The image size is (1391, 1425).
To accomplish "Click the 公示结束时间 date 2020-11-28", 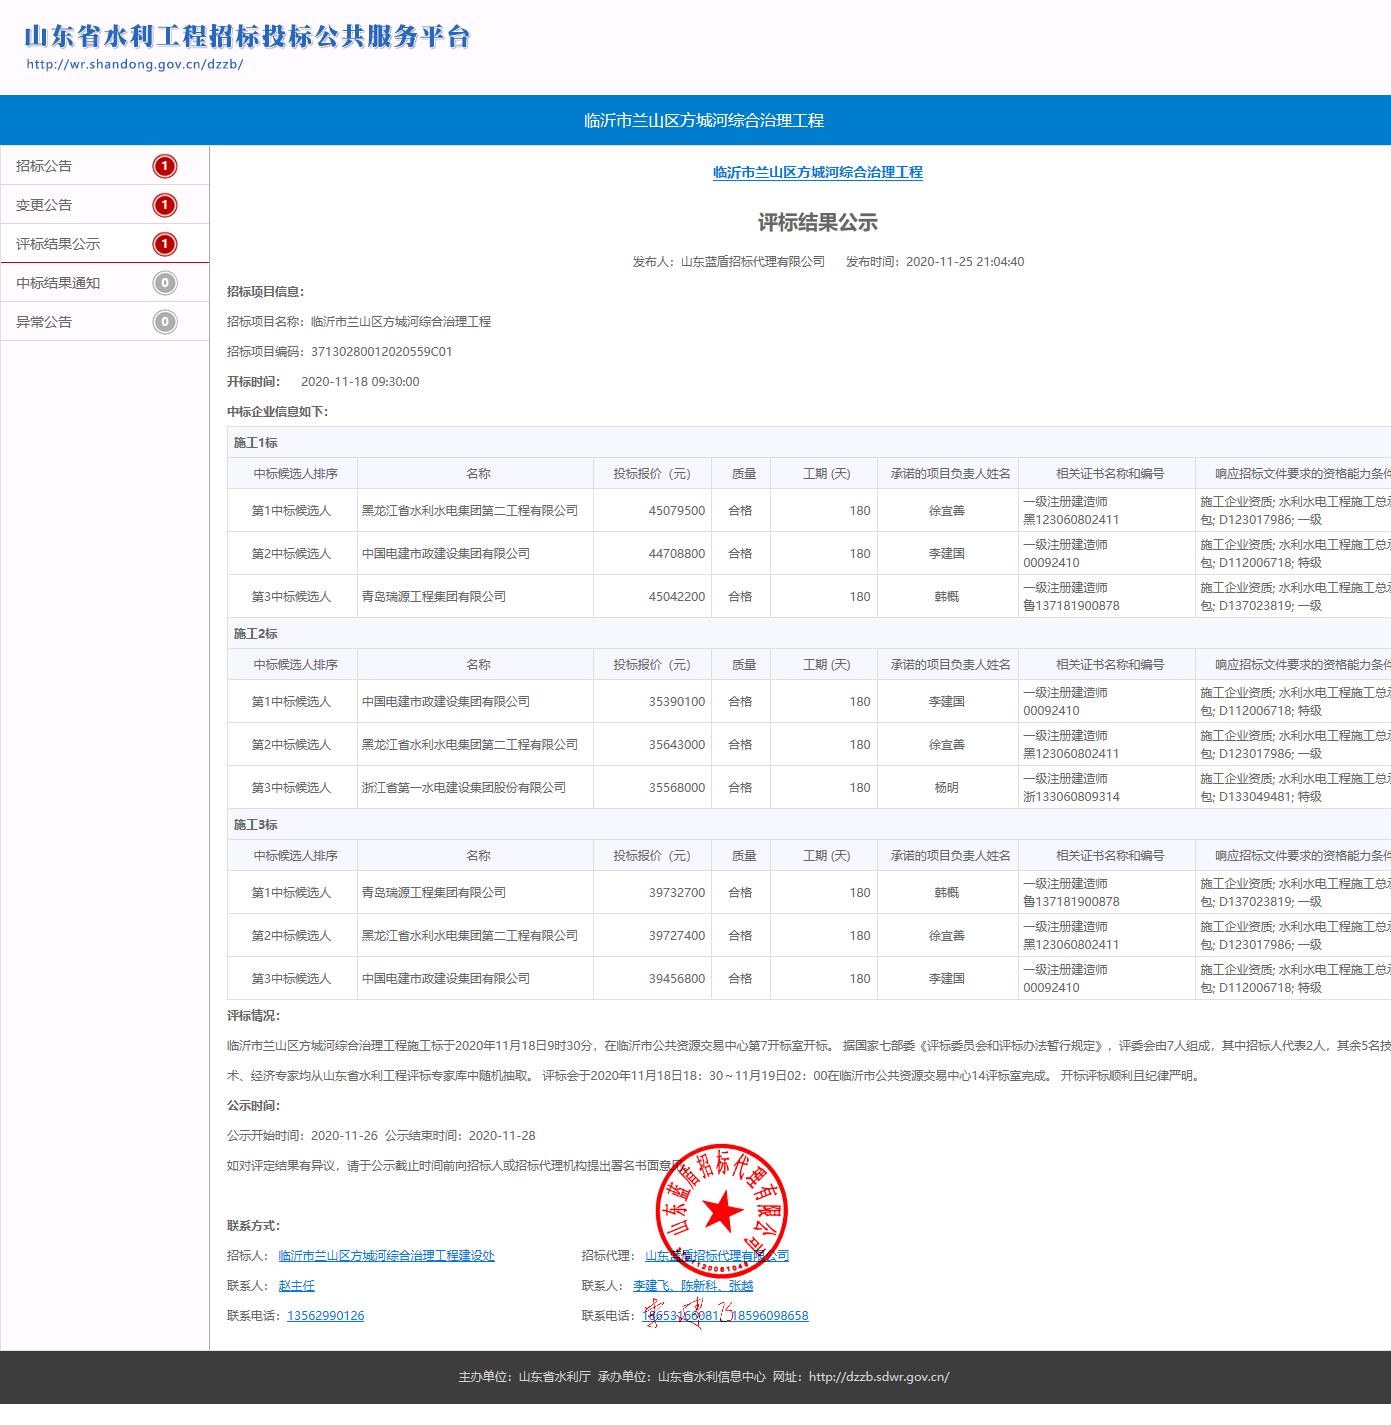I will pyautogui.click(x=502, y=1136).
